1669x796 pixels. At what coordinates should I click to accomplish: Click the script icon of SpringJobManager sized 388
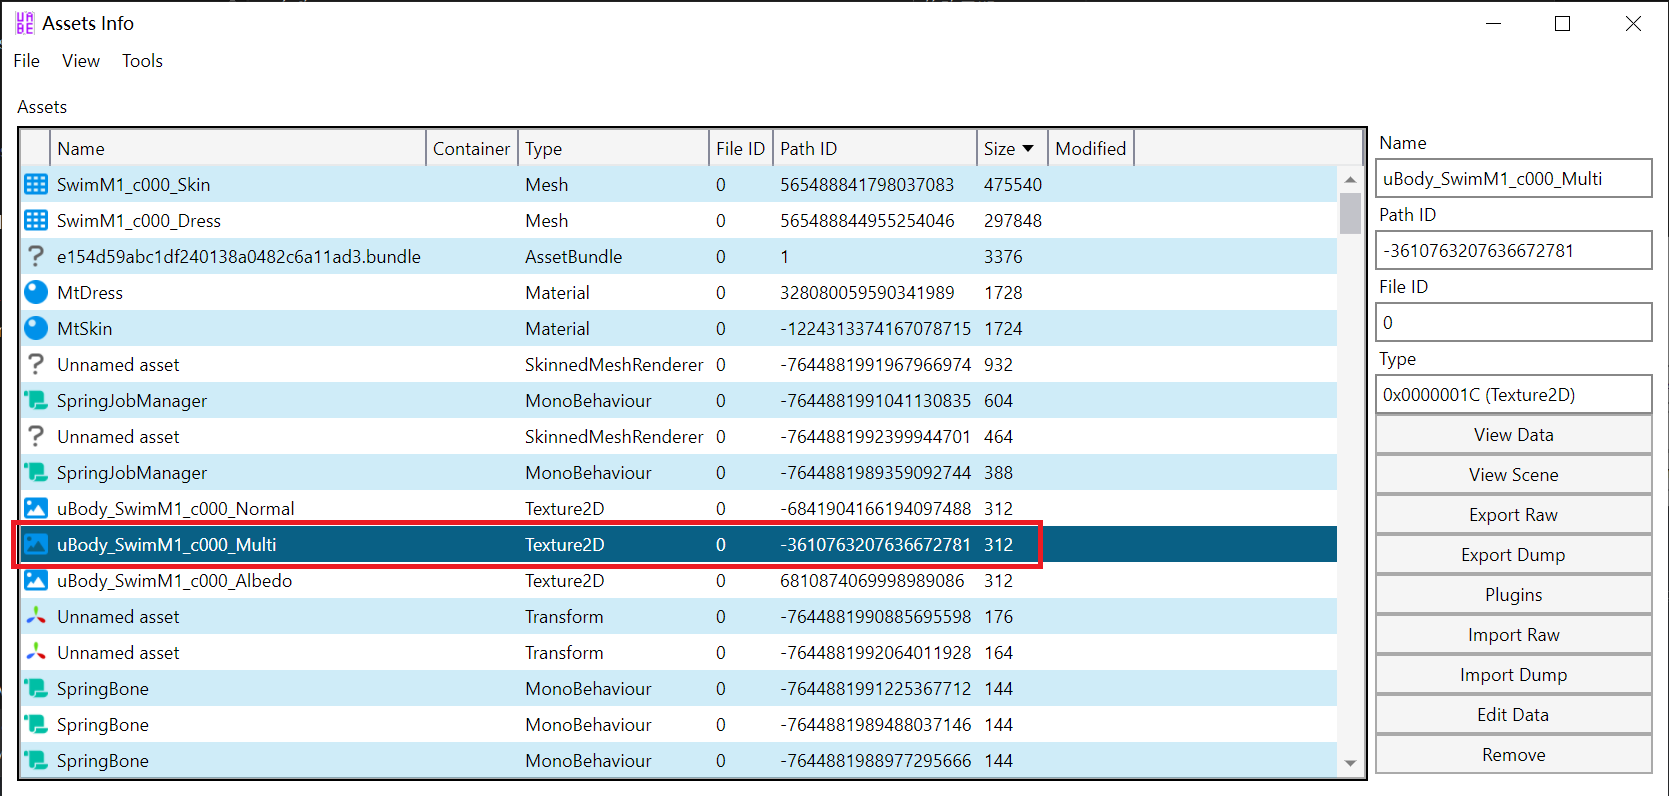point(36,472)
